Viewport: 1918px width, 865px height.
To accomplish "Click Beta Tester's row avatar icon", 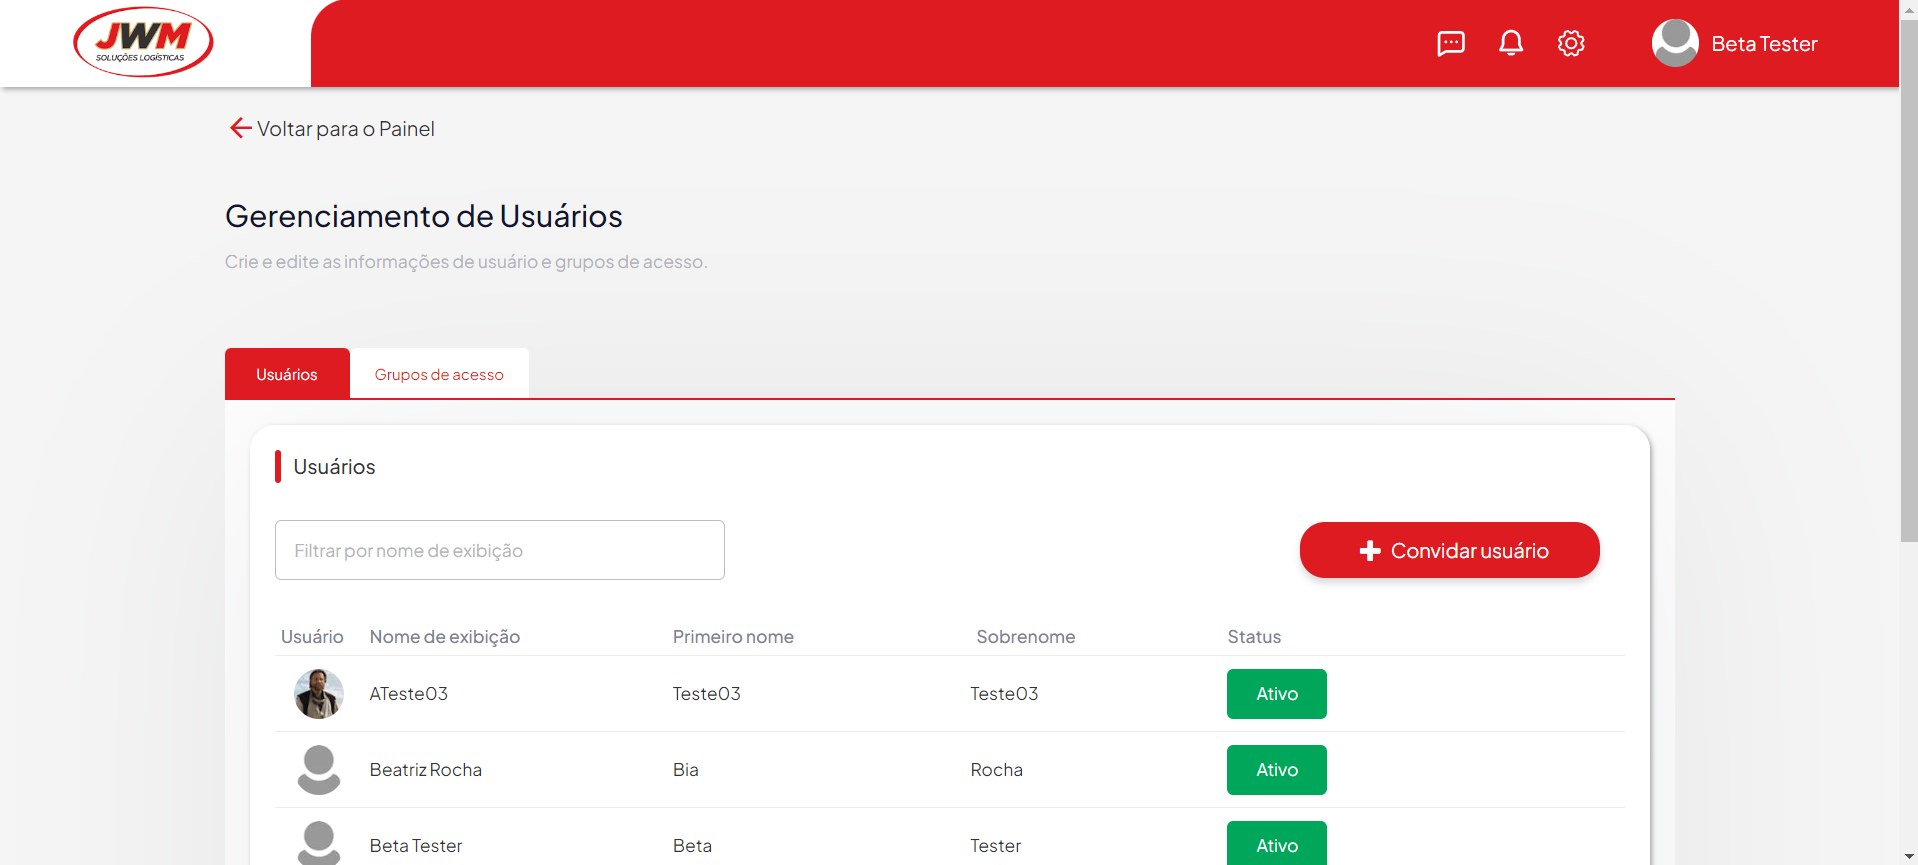I will coord(319,843).
